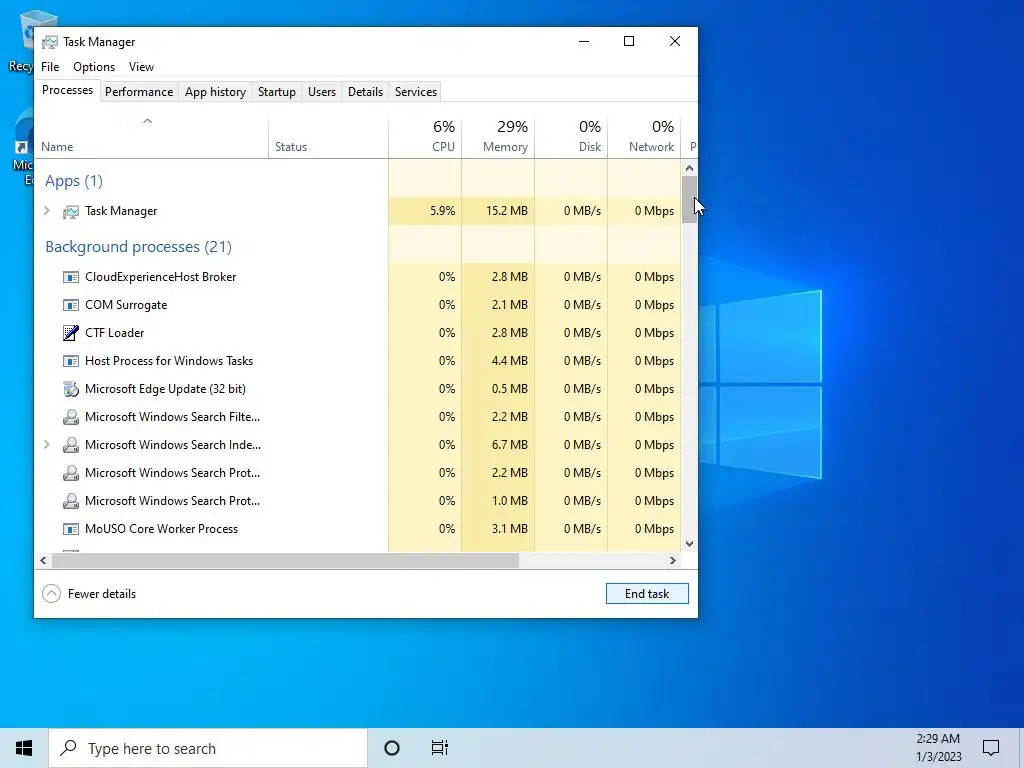Select the Processes tab
Viewport: 1024px width, 768px height.
click(x=67, y=90)
